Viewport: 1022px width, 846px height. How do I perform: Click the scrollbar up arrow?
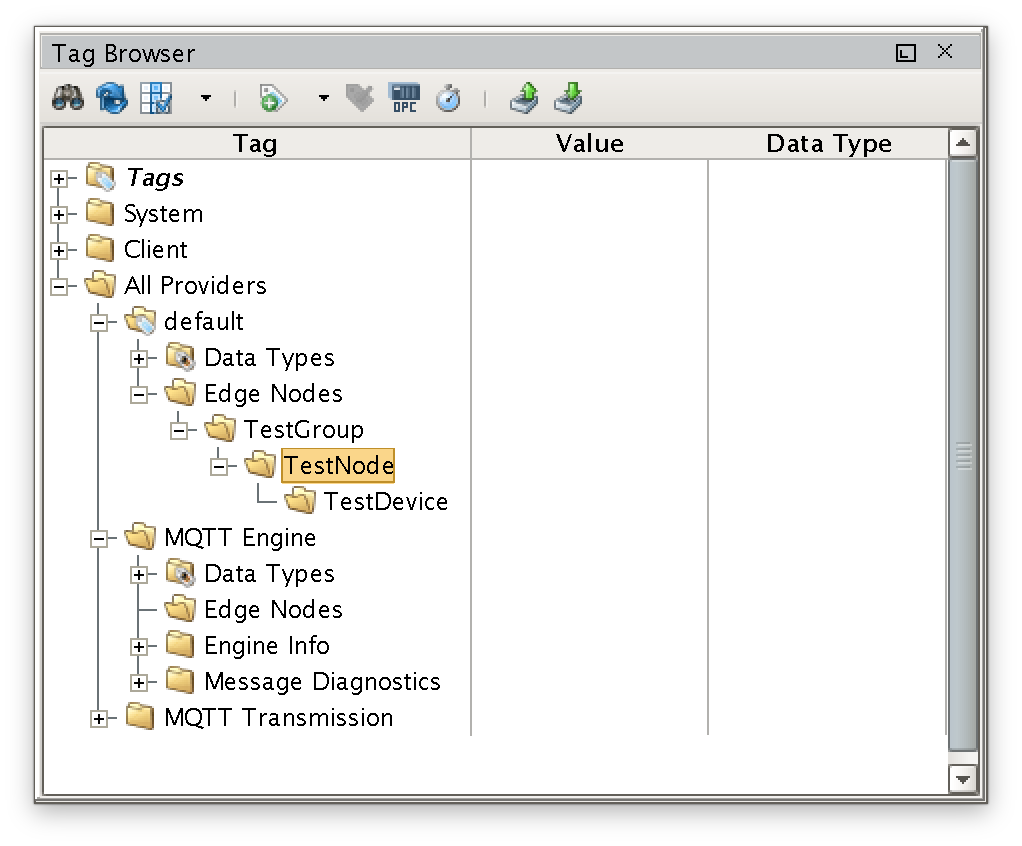963,143
